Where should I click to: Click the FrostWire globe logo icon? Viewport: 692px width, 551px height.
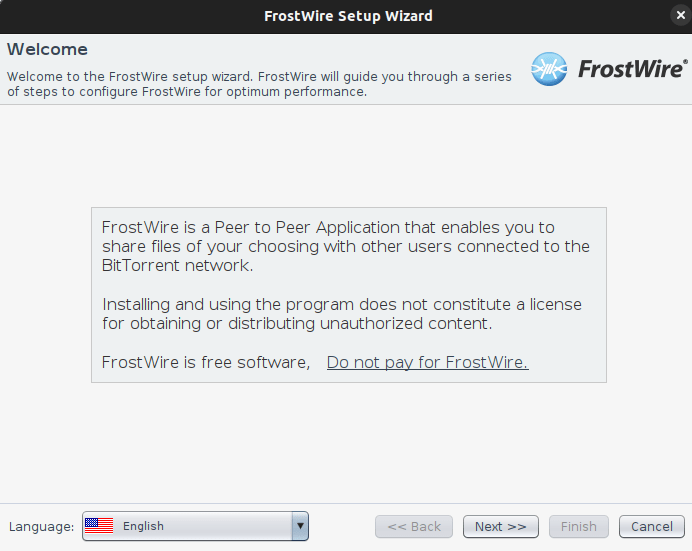[x=549, y=69]
